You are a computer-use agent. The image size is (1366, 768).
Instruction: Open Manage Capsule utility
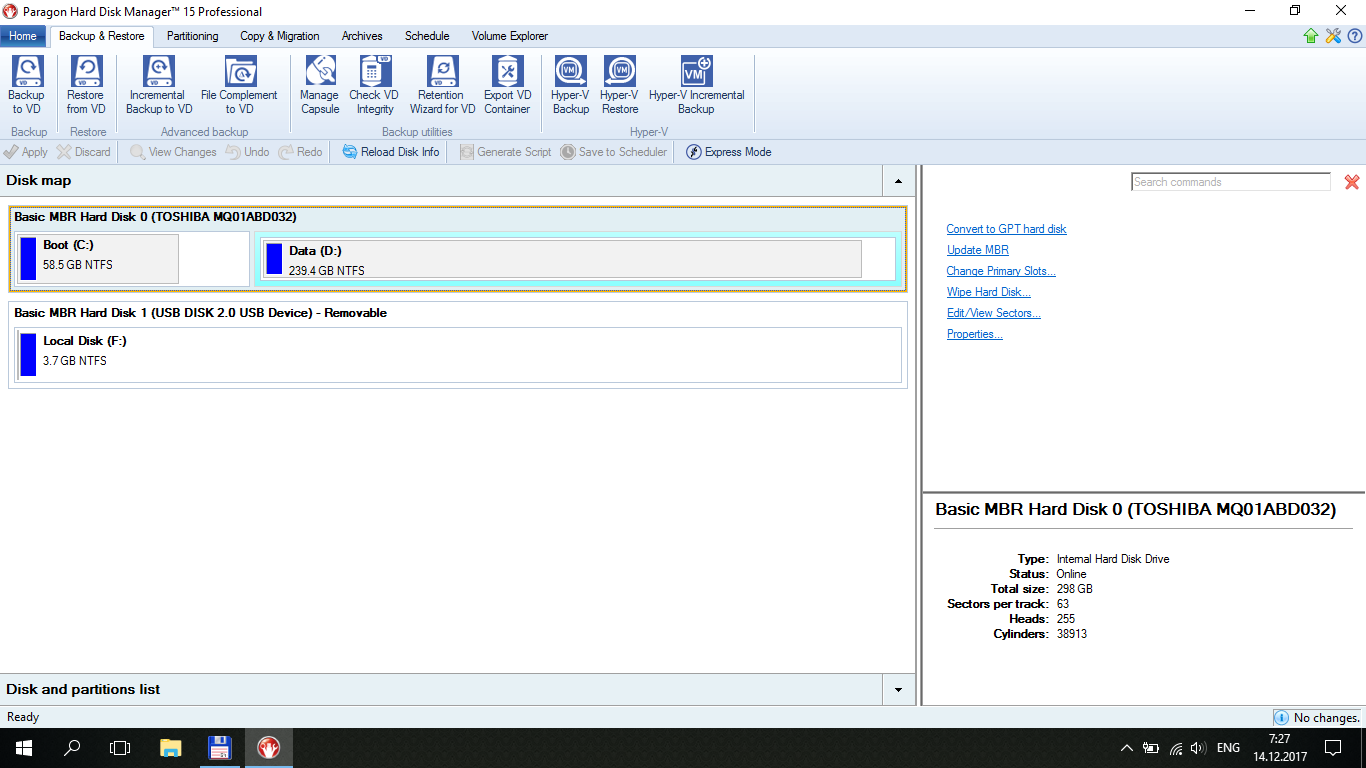320,86
